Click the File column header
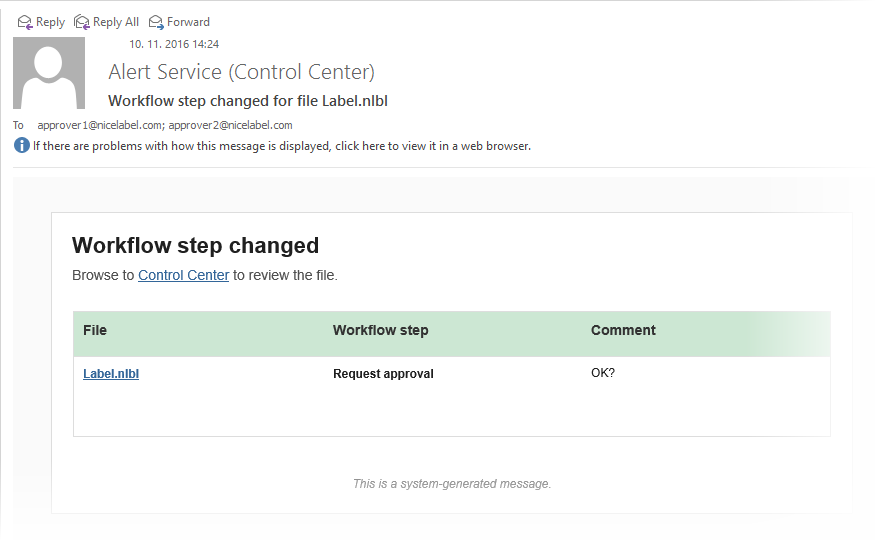This screenshot has width=876, height=541. [95, 330]
